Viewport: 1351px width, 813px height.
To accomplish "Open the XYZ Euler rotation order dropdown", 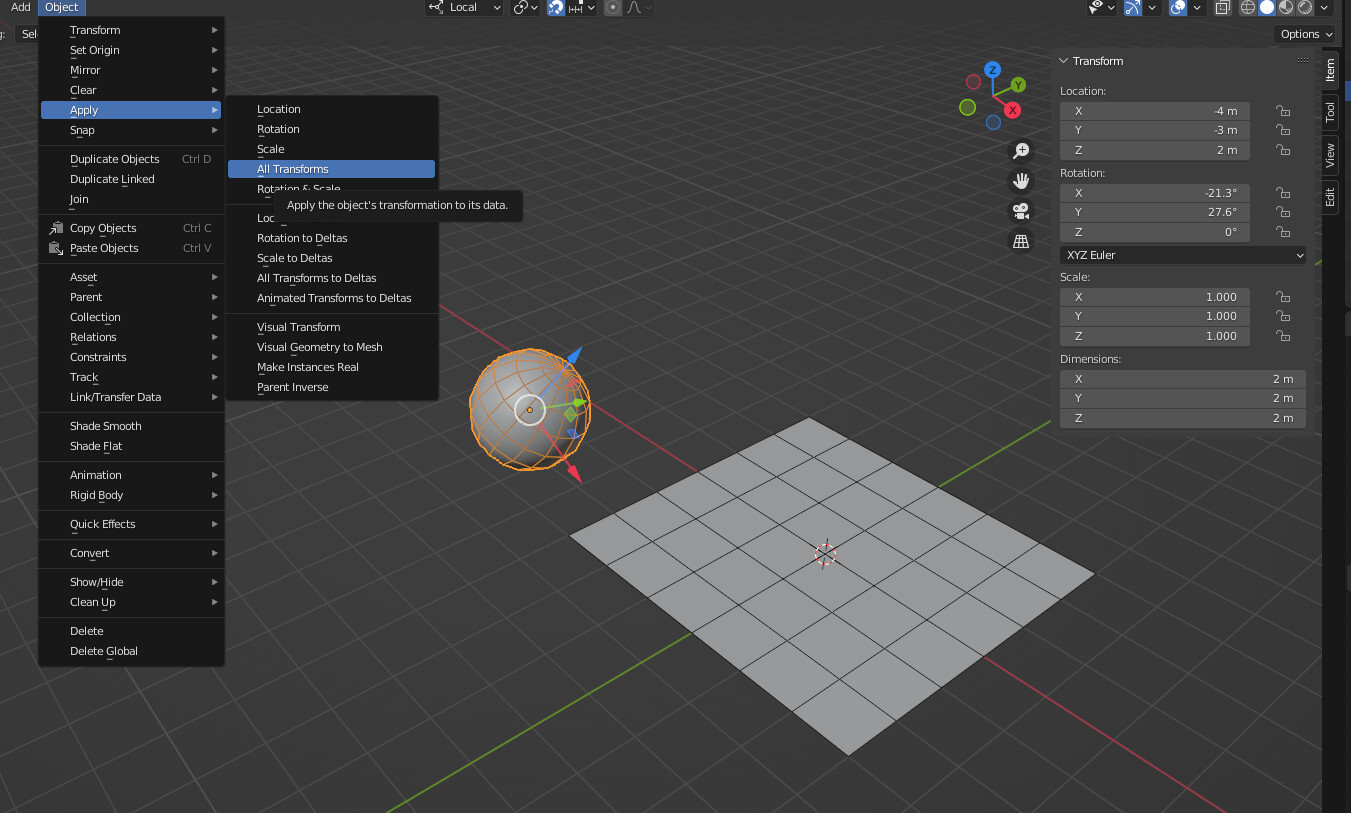I will (x=1182, y=256).
